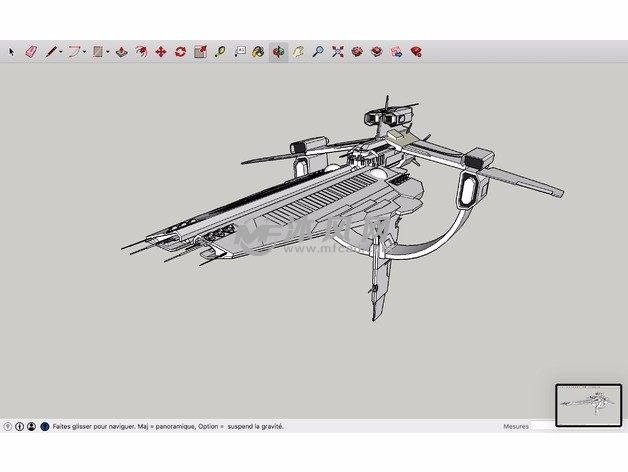Open the Line tool dropdown arrow
The width and height of the screenshot is (628, 472).
[61, 51]
